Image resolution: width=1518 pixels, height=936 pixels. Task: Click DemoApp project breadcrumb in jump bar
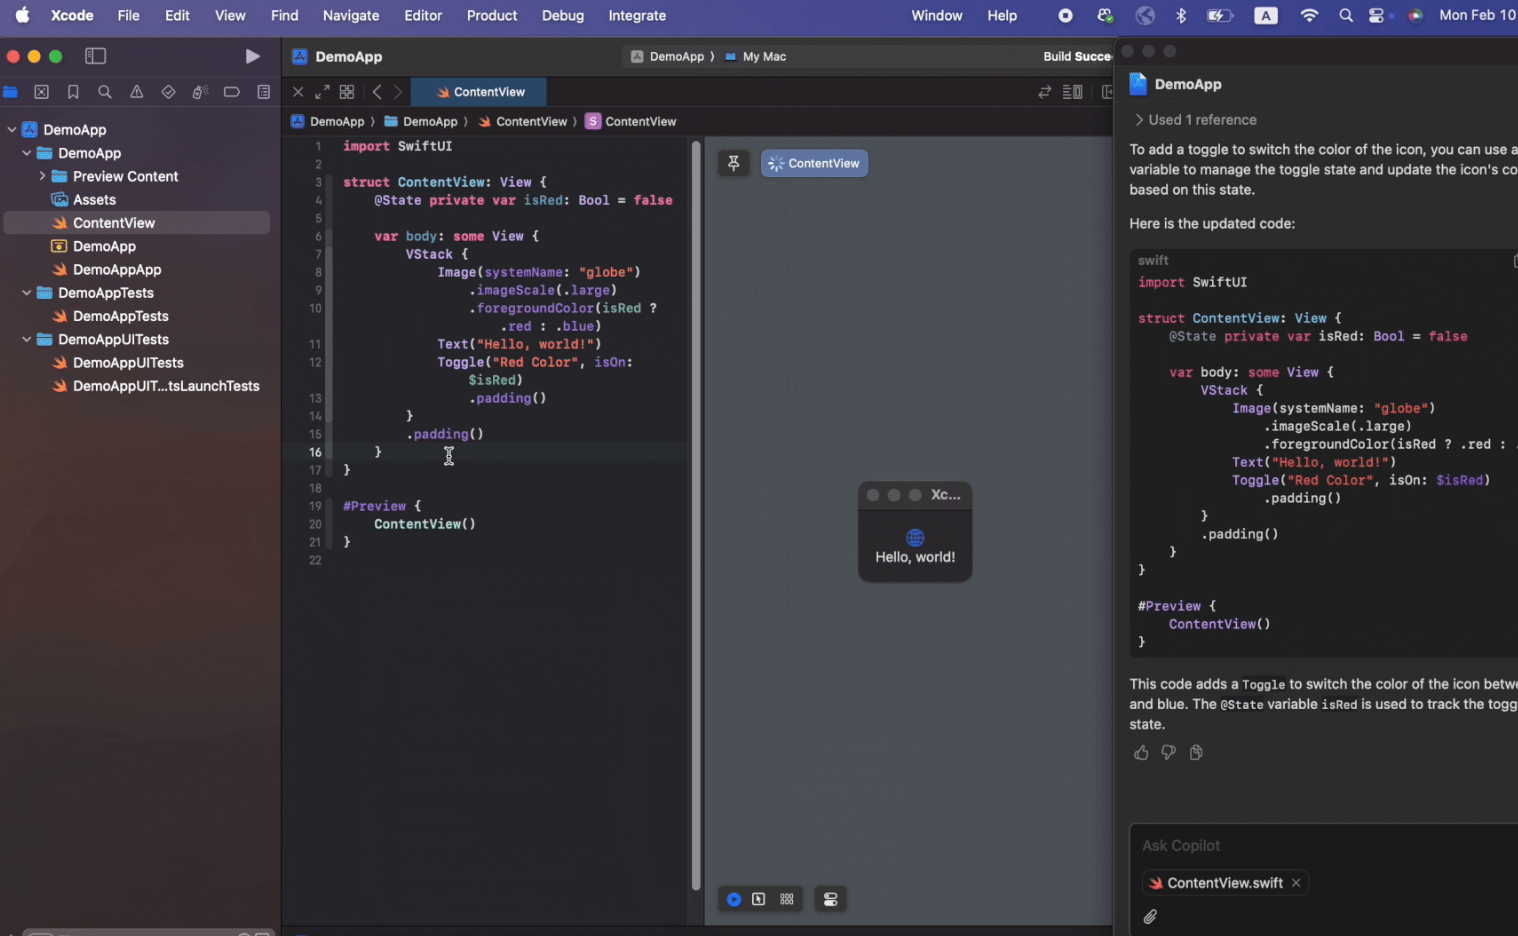[x=328, y=122]
